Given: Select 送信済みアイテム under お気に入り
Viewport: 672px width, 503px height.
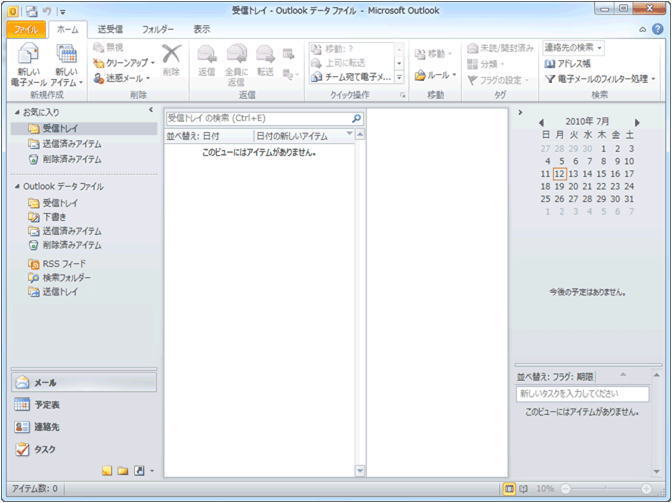Looking at the screenshot, I should [65, 144].
